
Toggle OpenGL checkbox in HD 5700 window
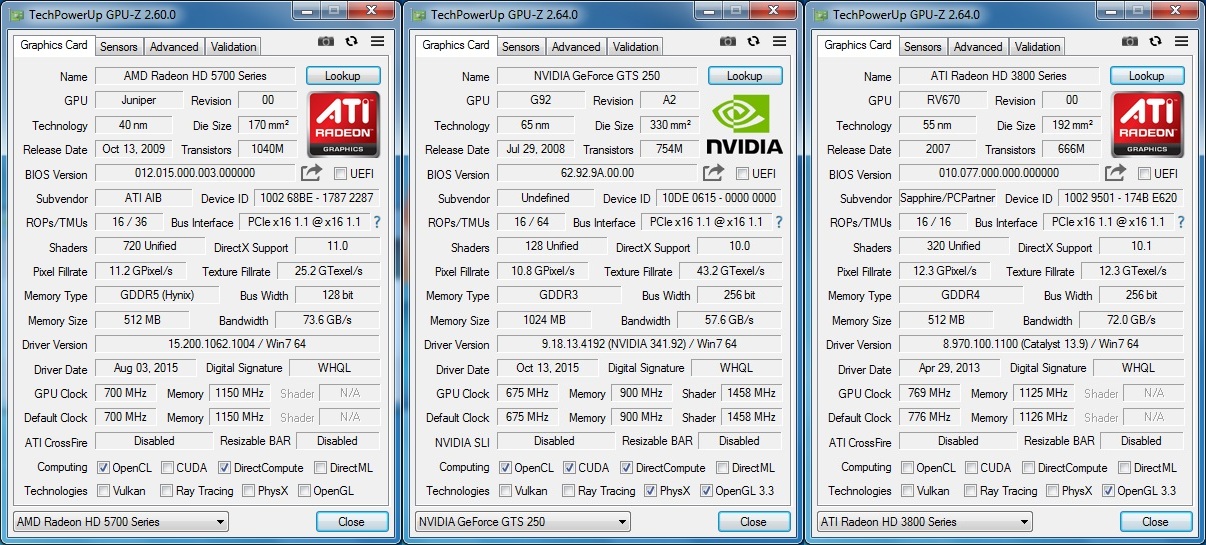coord(304,491)
